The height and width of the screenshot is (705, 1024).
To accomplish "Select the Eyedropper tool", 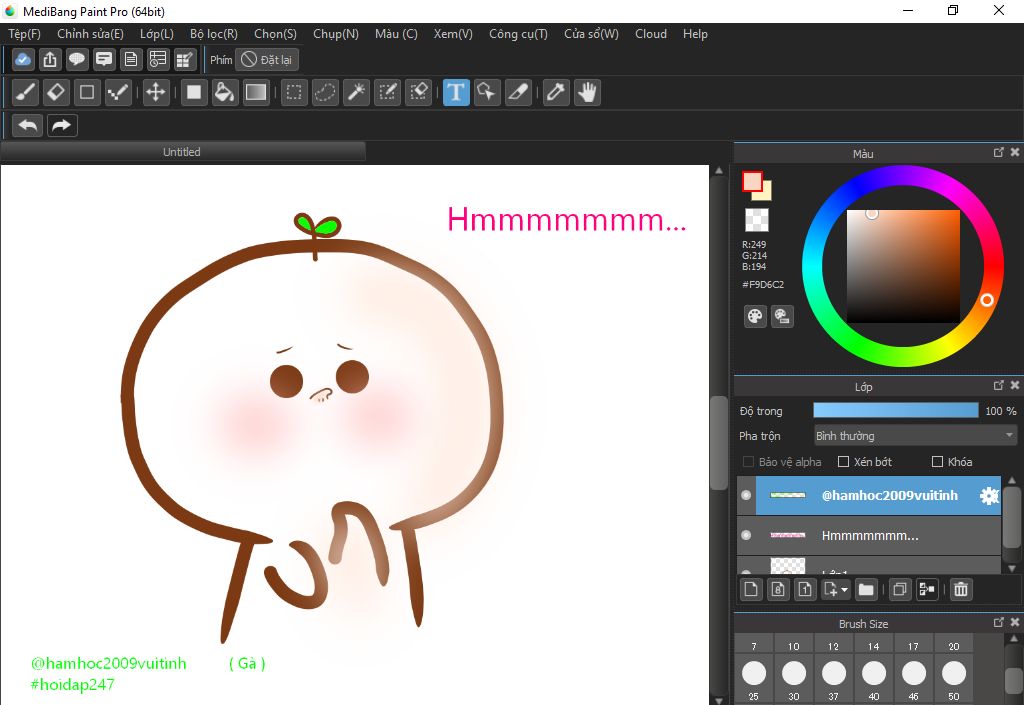I will point(556,92).
